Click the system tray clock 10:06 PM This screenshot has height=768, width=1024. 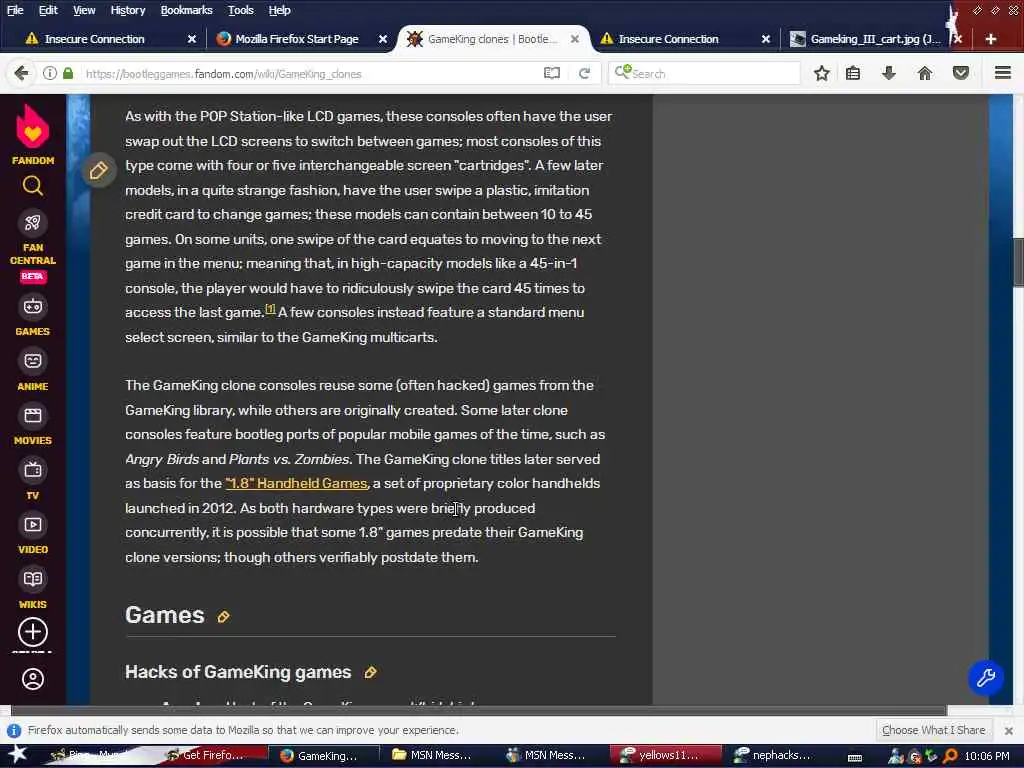(987, 756)
